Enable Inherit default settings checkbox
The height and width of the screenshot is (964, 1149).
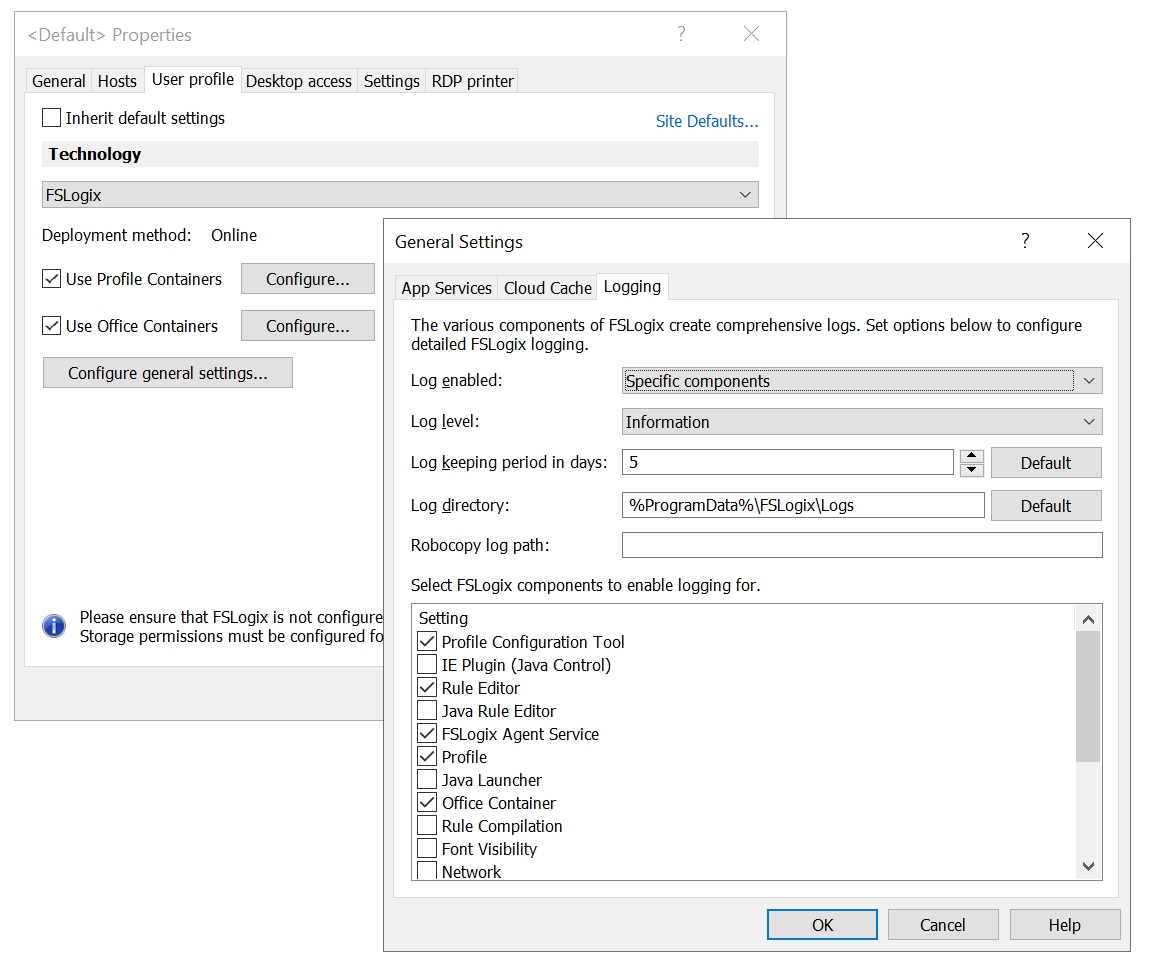click(52, 118)
